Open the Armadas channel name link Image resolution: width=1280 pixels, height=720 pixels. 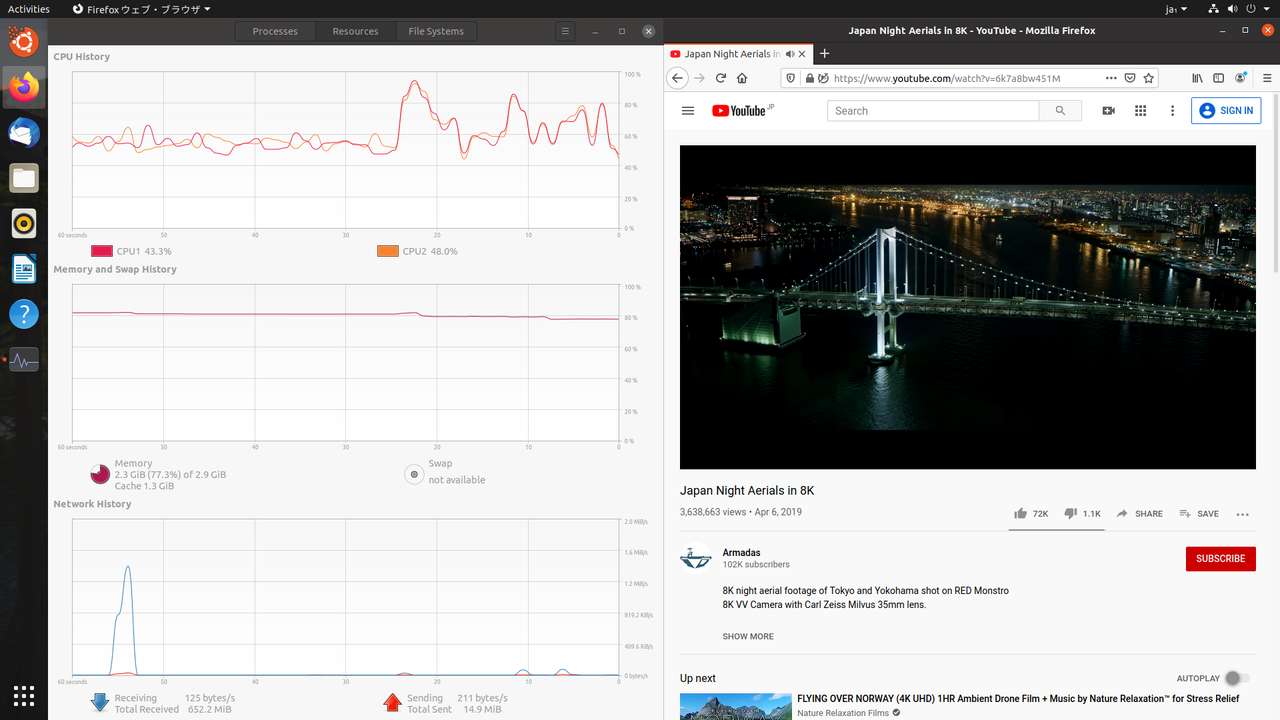pos(742,553)
